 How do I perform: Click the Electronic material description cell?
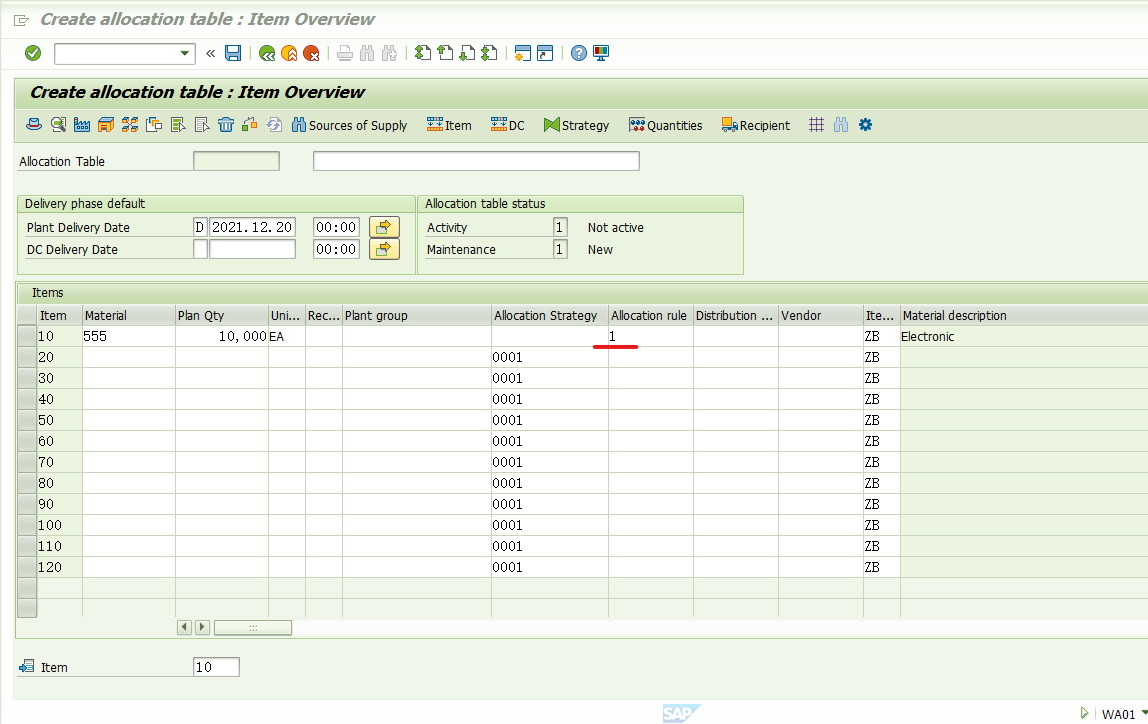[1024, 336]
